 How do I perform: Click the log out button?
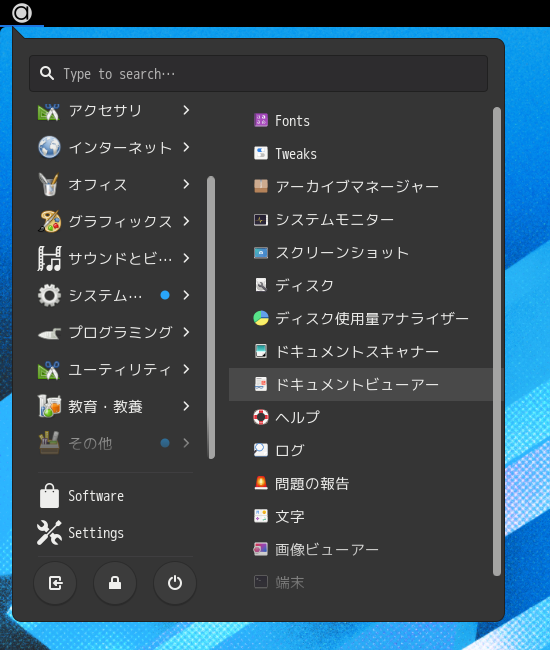(55, 583)
